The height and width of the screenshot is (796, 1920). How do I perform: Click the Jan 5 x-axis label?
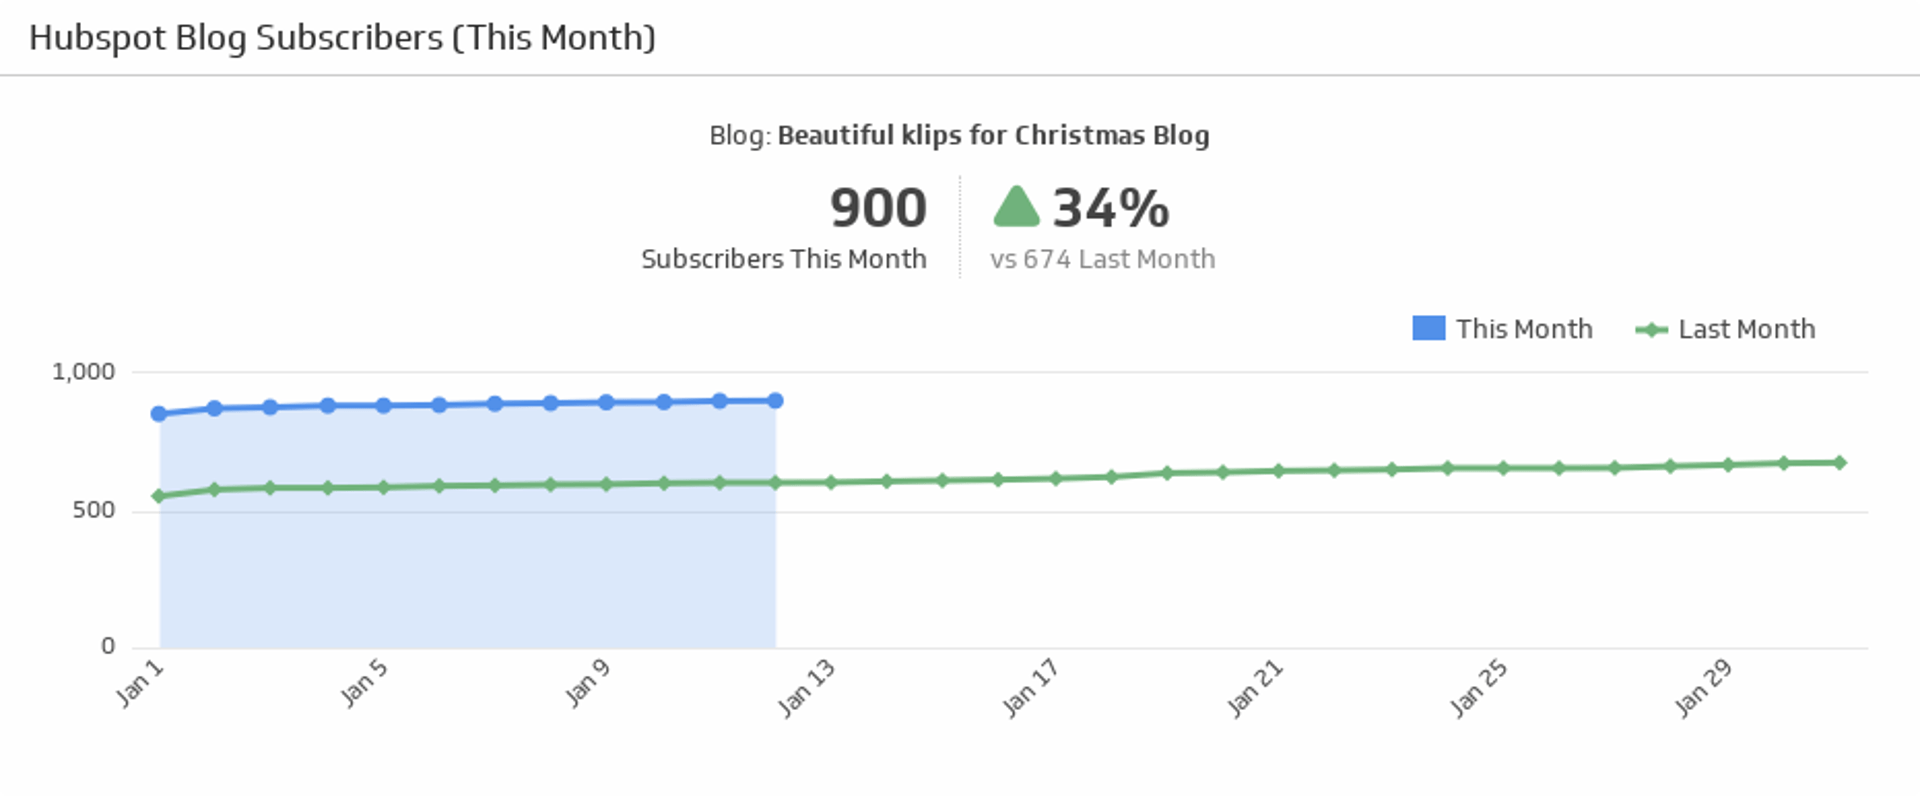[364, 683]
